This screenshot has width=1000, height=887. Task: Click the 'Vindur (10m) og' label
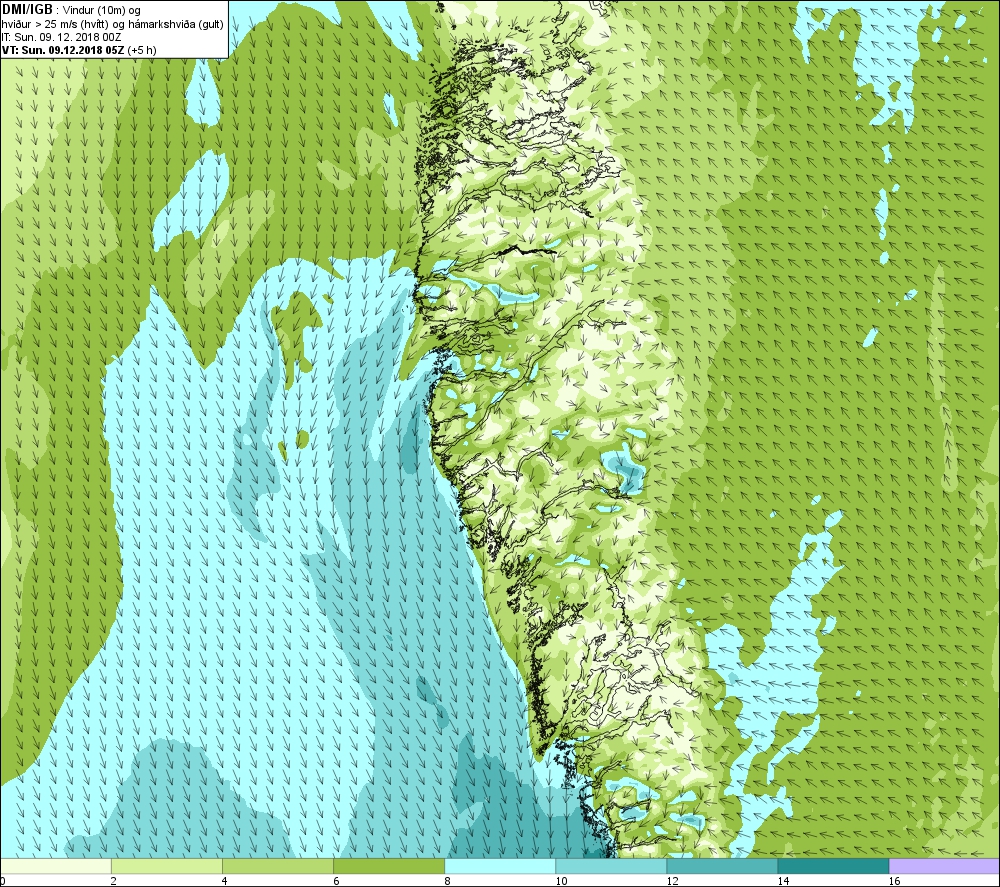coord(101,11)
